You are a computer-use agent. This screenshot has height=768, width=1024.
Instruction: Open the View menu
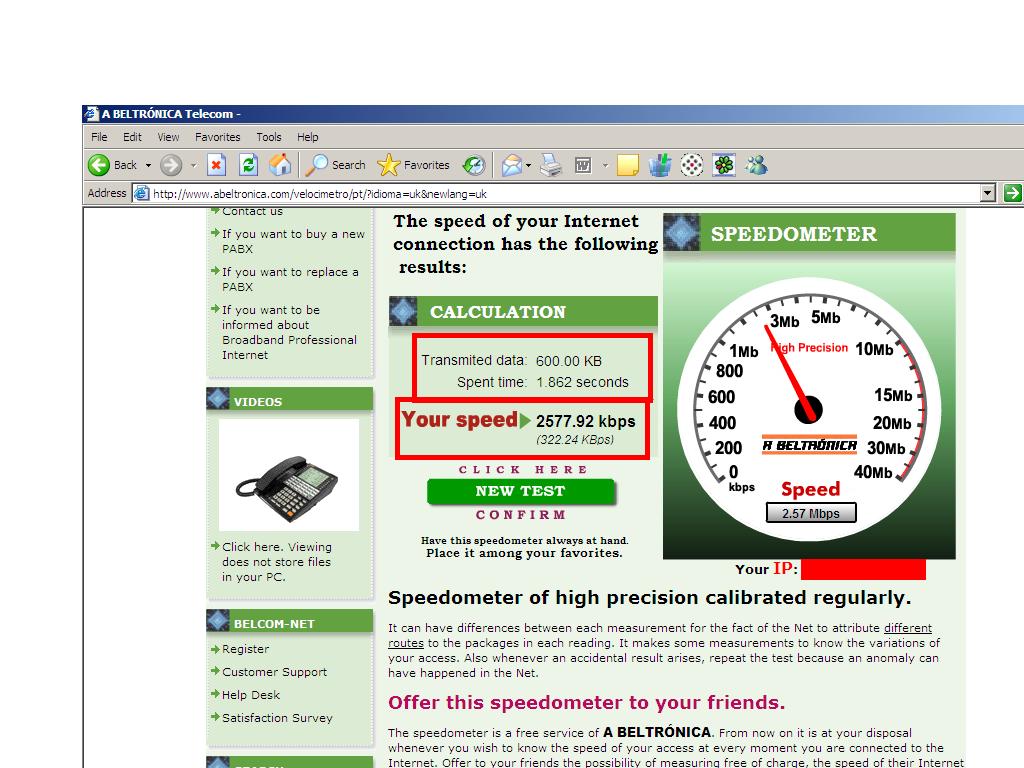[168, 137]
